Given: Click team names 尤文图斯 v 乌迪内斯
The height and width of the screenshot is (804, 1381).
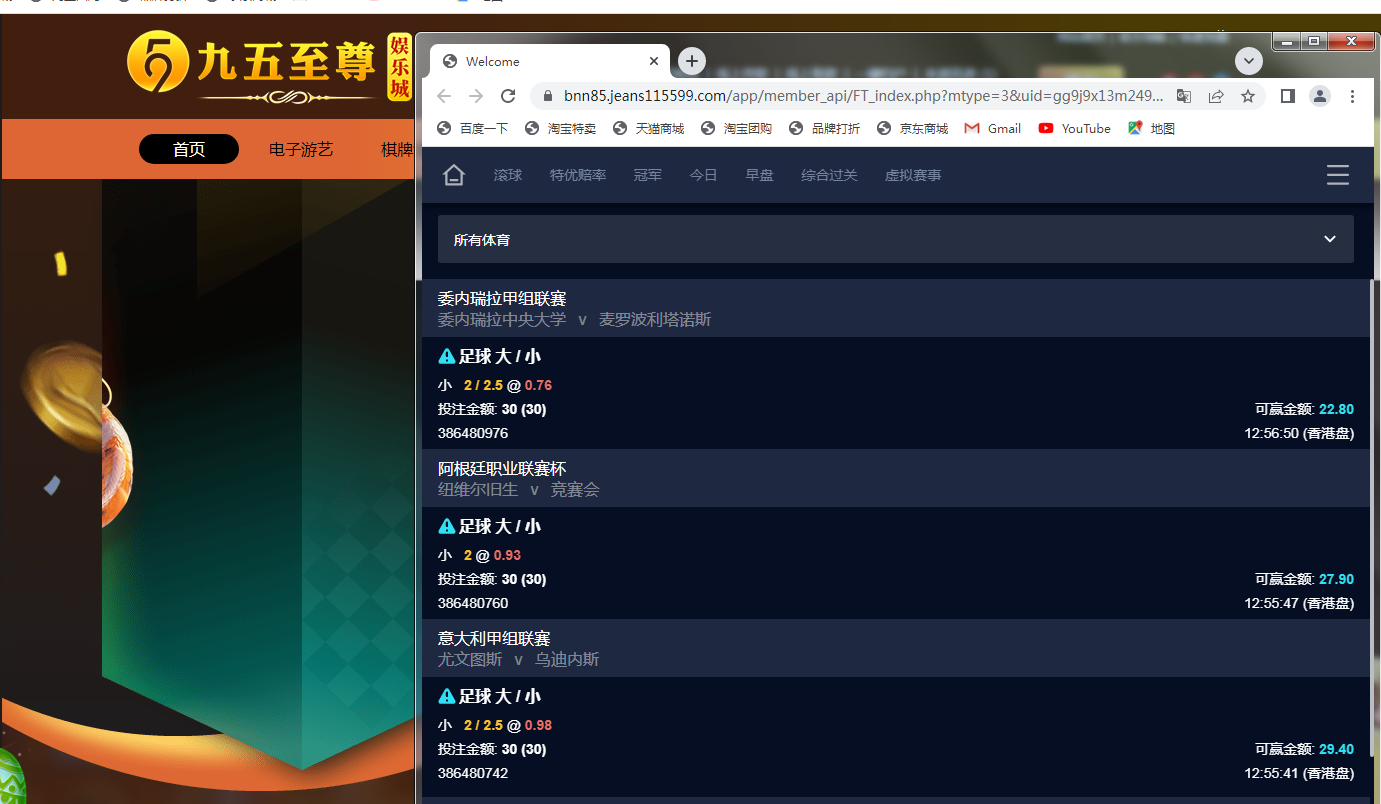Looking at the screenshot, I should (x=519, y=659).
